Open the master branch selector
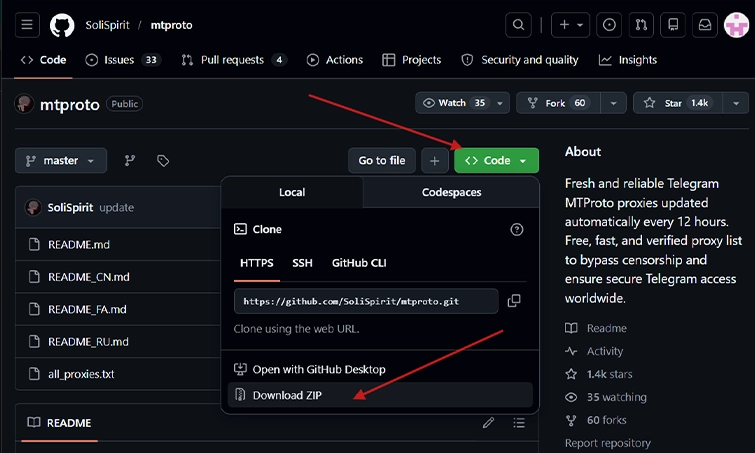Viewport: 755px width, 453px height. 61,160
